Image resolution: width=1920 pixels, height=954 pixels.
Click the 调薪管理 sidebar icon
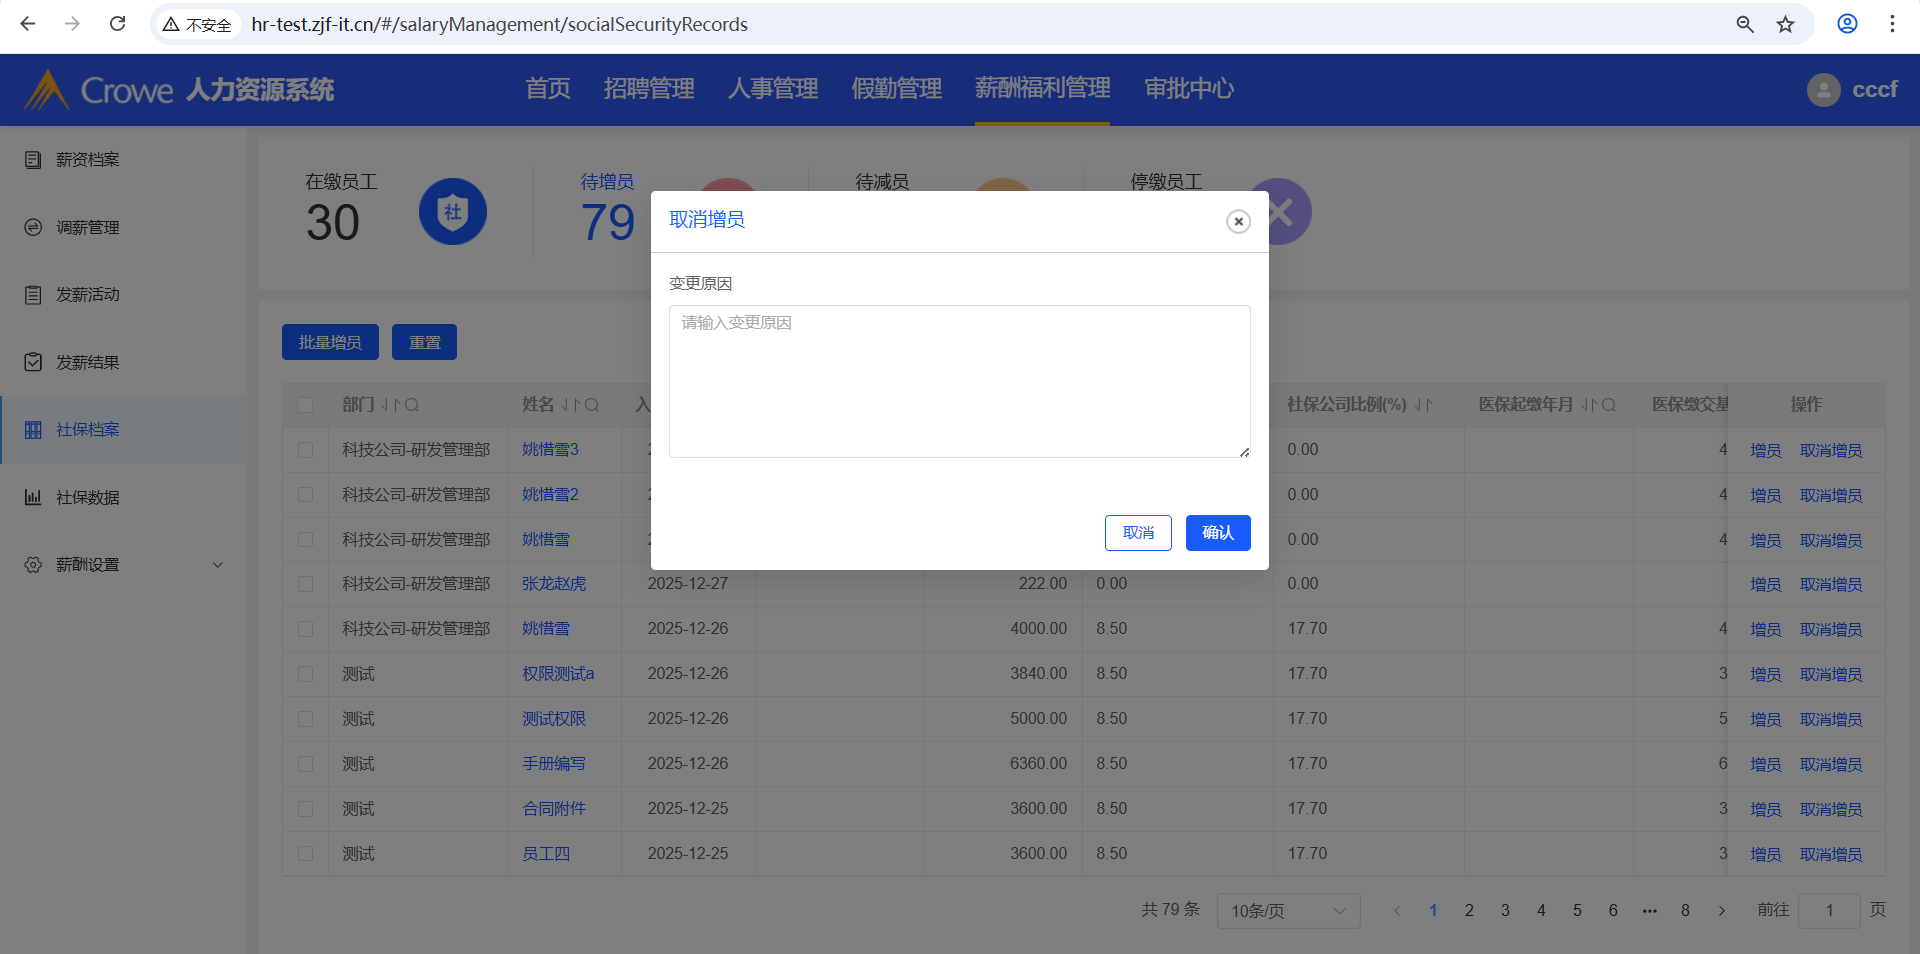(33, 228)
